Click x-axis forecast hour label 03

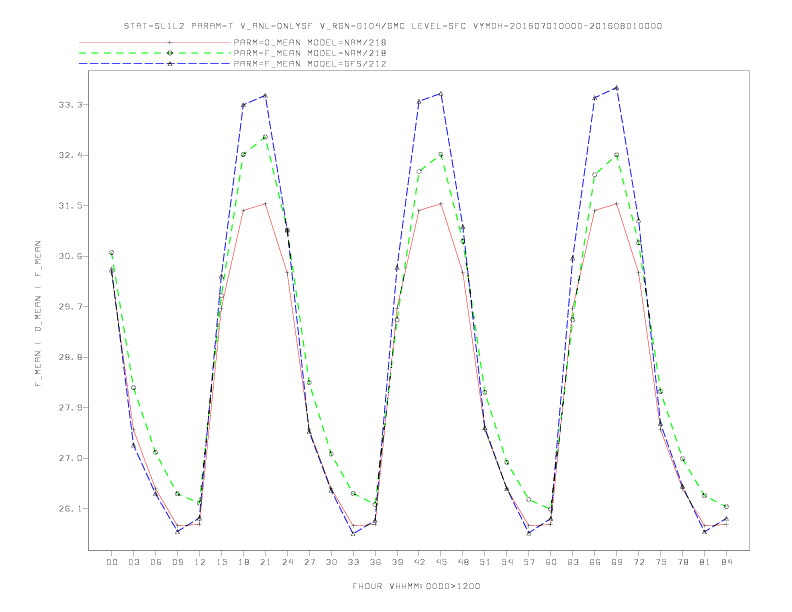[x=134, y=562]
